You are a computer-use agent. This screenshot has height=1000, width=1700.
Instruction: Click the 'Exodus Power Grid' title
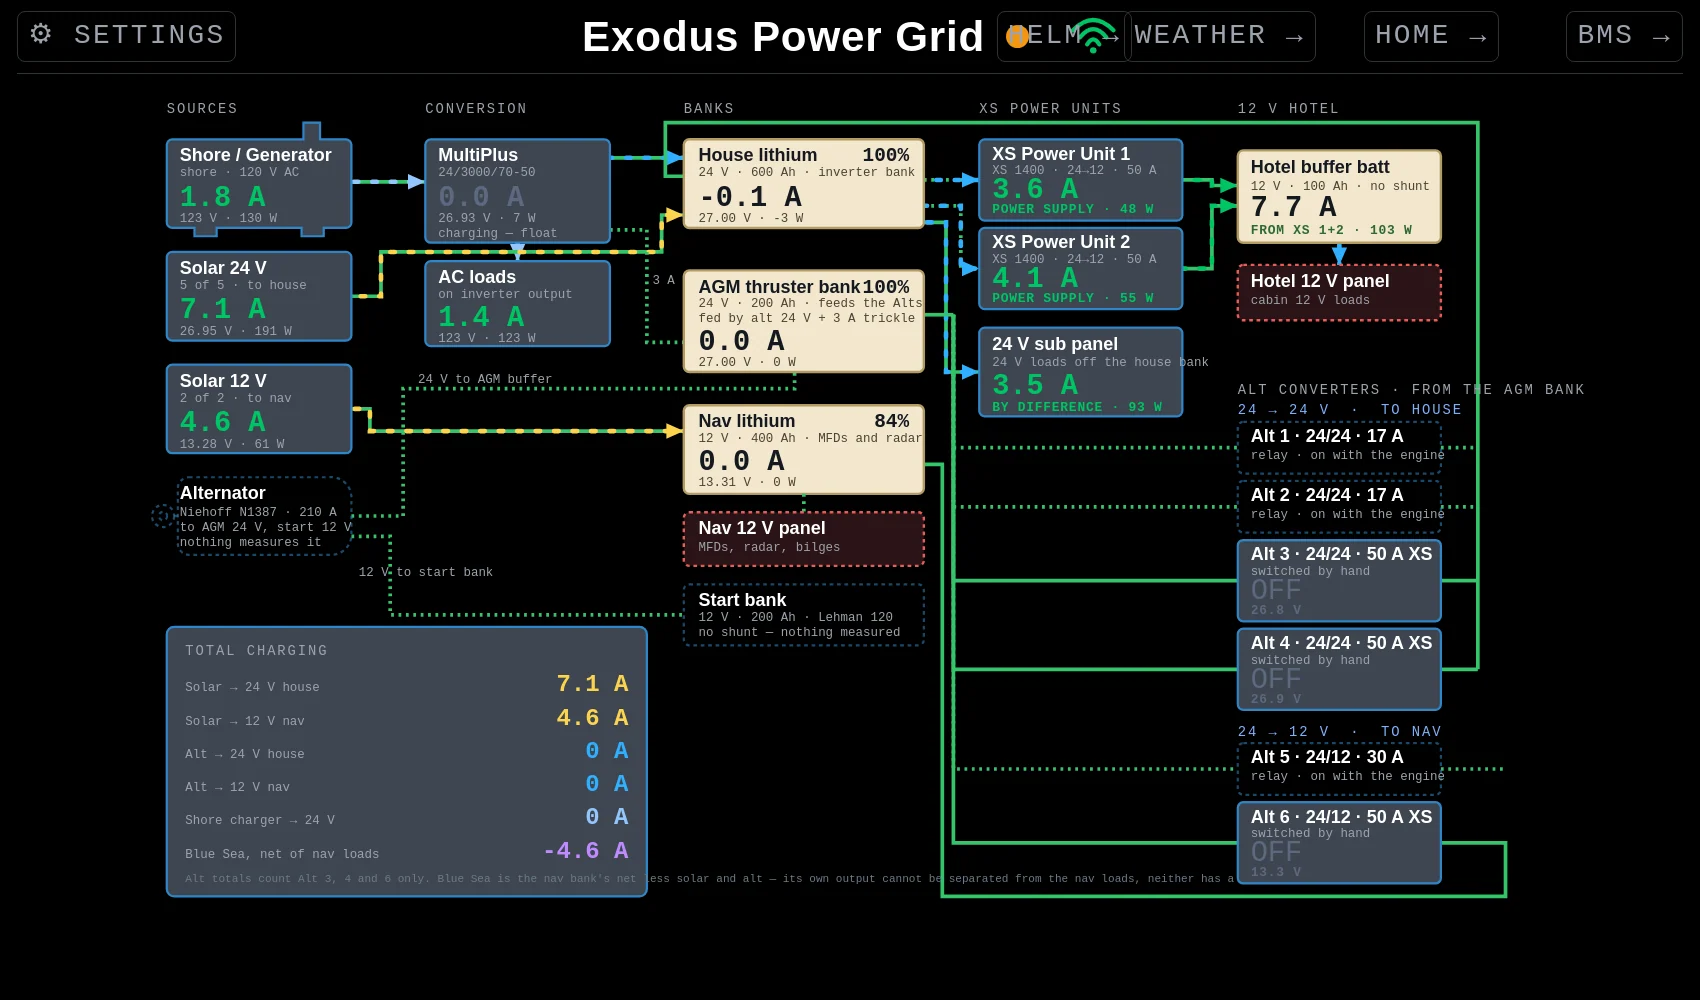click(x=783, y=37)
